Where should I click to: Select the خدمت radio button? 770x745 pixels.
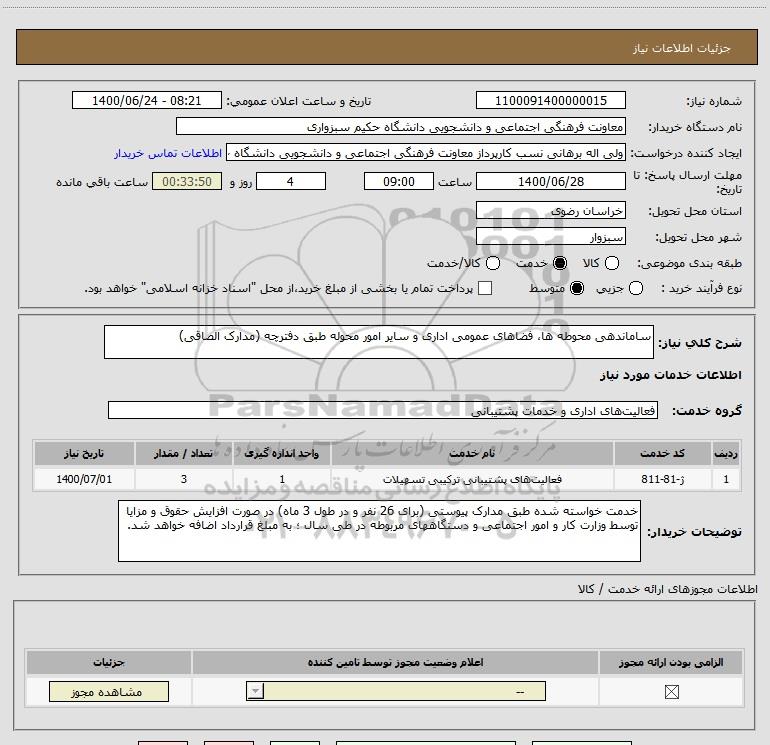(x=560, y=263)
